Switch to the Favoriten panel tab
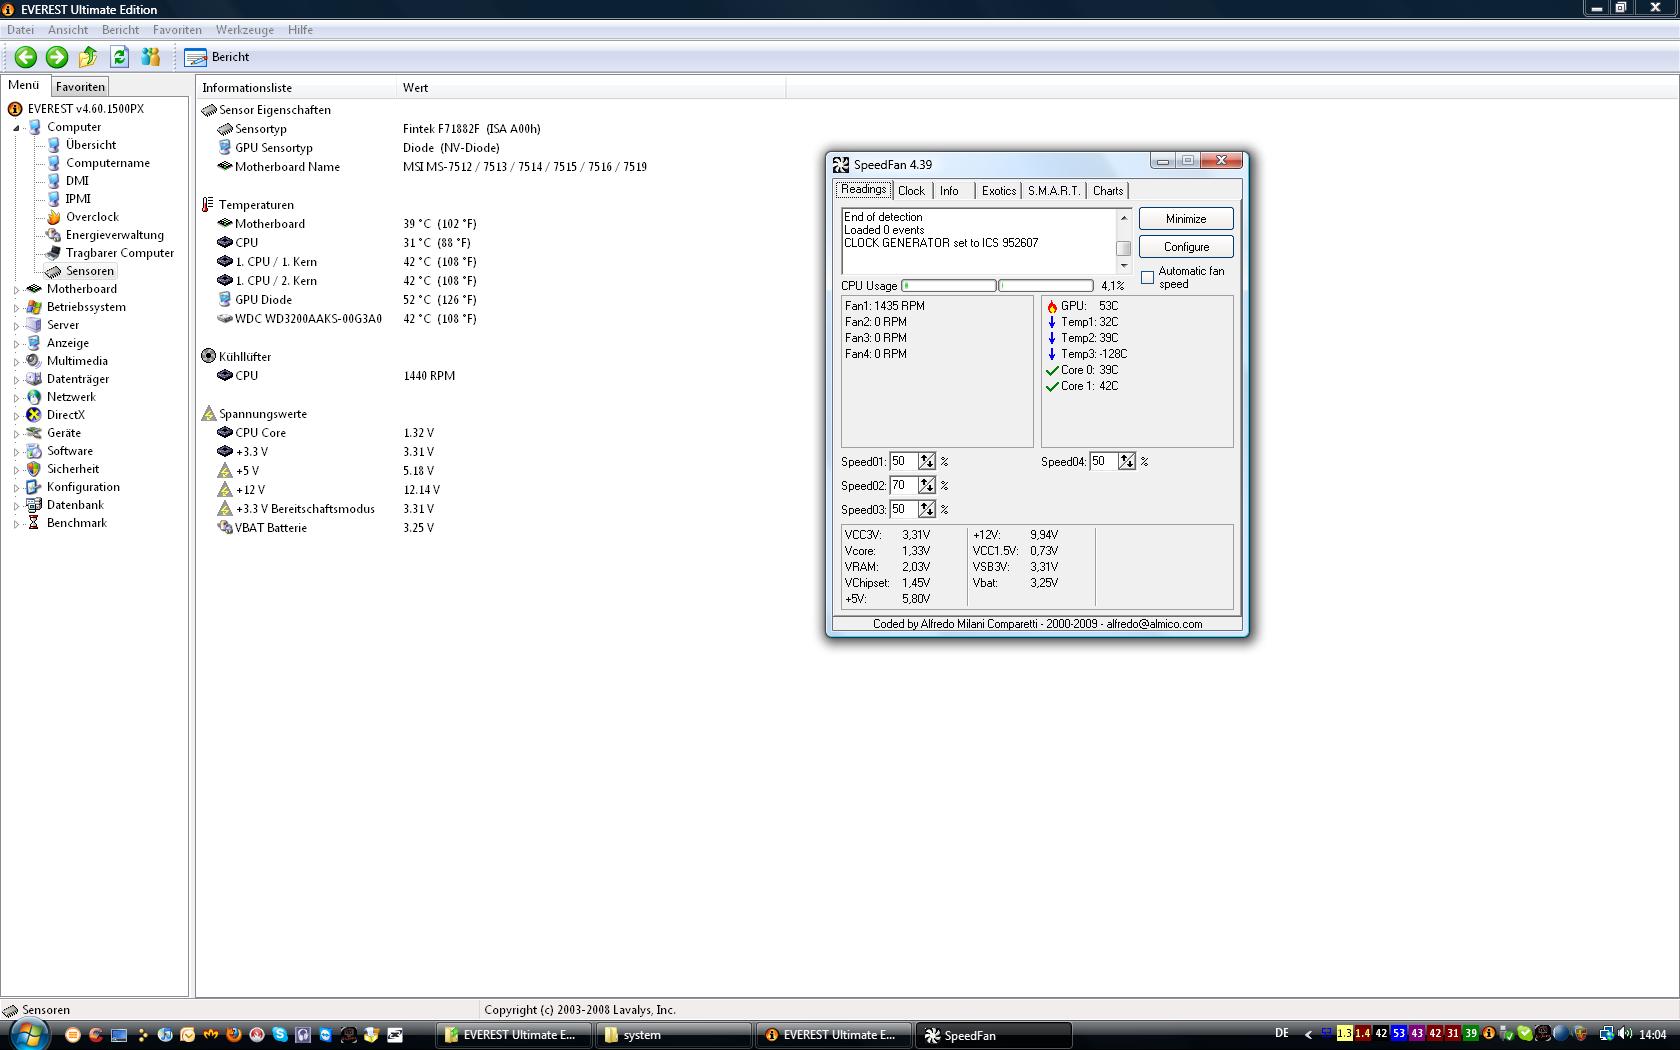 80,87
